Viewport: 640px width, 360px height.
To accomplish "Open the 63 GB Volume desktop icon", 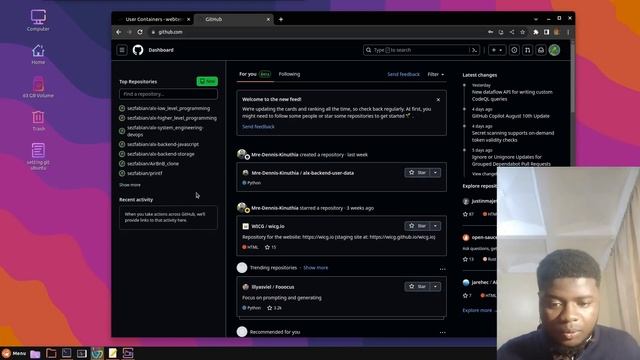I will pos(38,87).
